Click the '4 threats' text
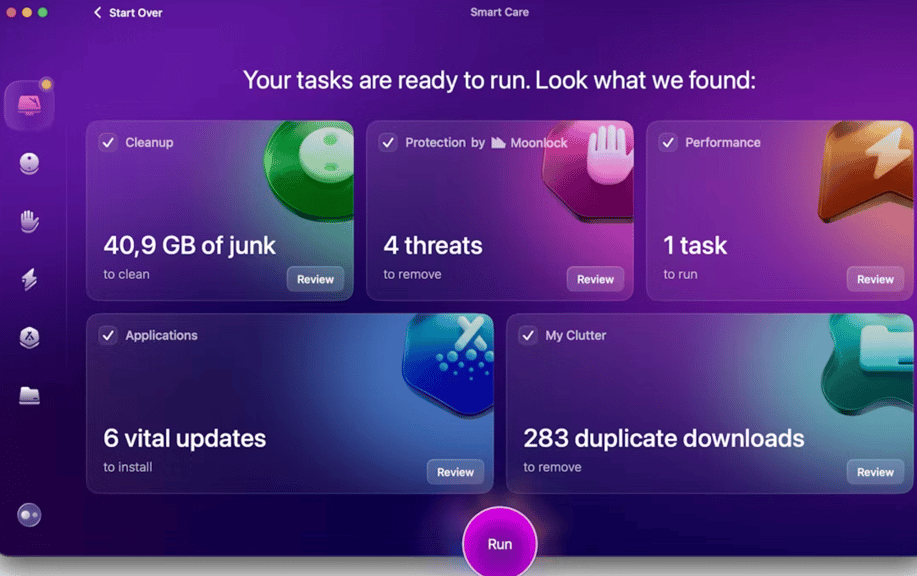This screenshot has width=917, height=576. (433, 246)
